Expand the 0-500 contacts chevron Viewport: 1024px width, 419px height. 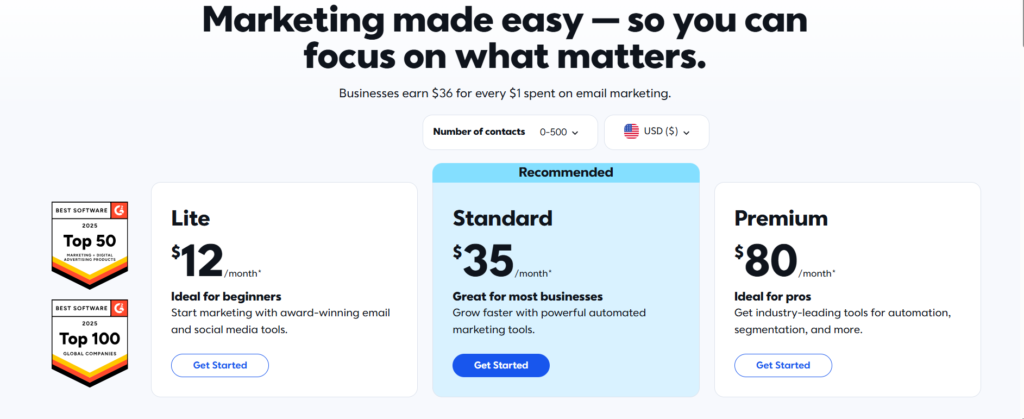point(575,132)
